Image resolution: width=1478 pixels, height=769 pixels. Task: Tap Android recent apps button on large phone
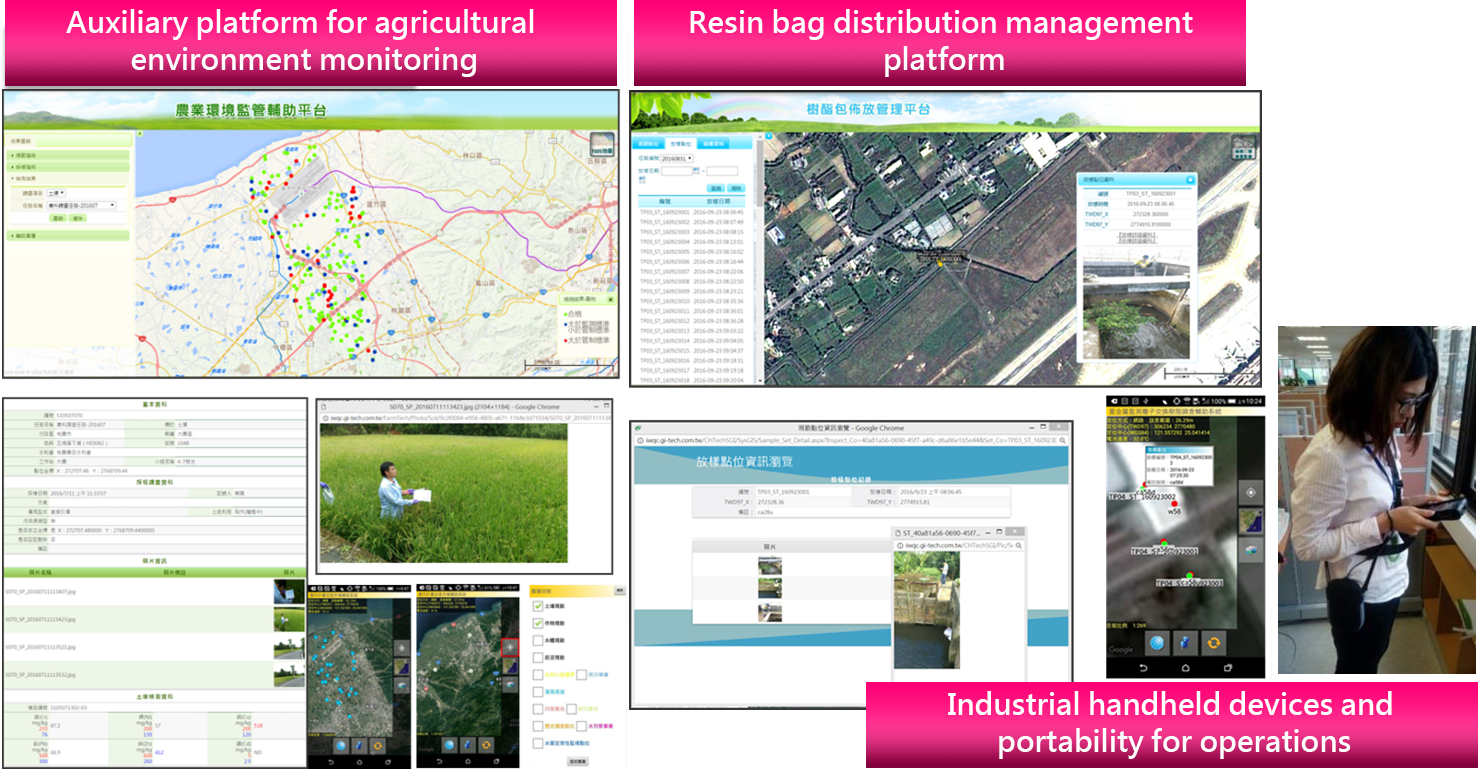tap(1227, 668)
